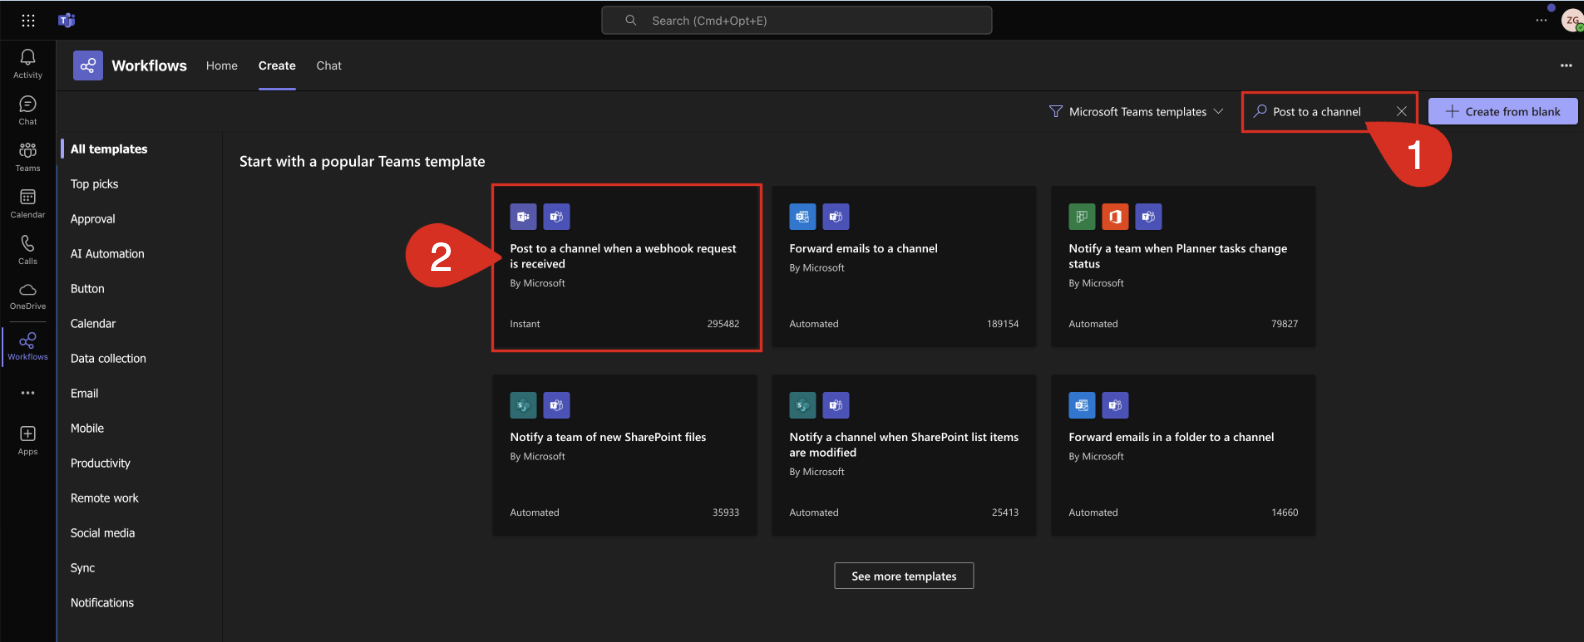Open Chat in the left rail
1584x642 pixels.
pos(28,109)
